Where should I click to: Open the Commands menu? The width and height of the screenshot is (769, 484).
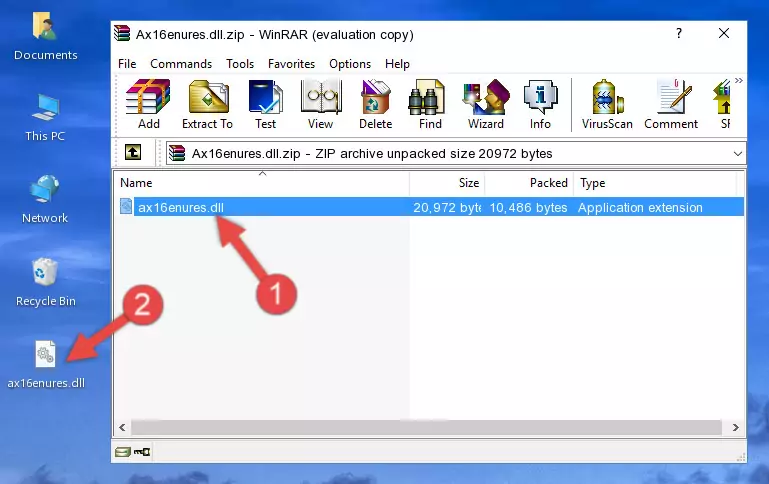181,64
